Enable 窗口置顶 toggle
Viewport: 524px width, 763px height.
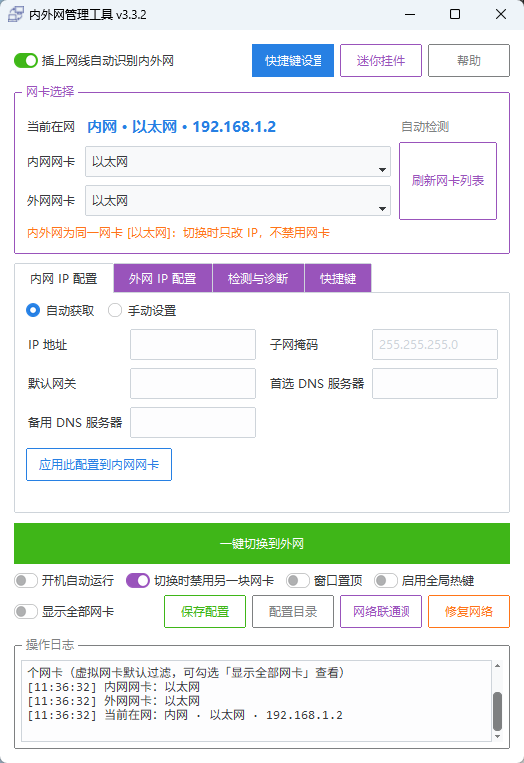[298, 581]
